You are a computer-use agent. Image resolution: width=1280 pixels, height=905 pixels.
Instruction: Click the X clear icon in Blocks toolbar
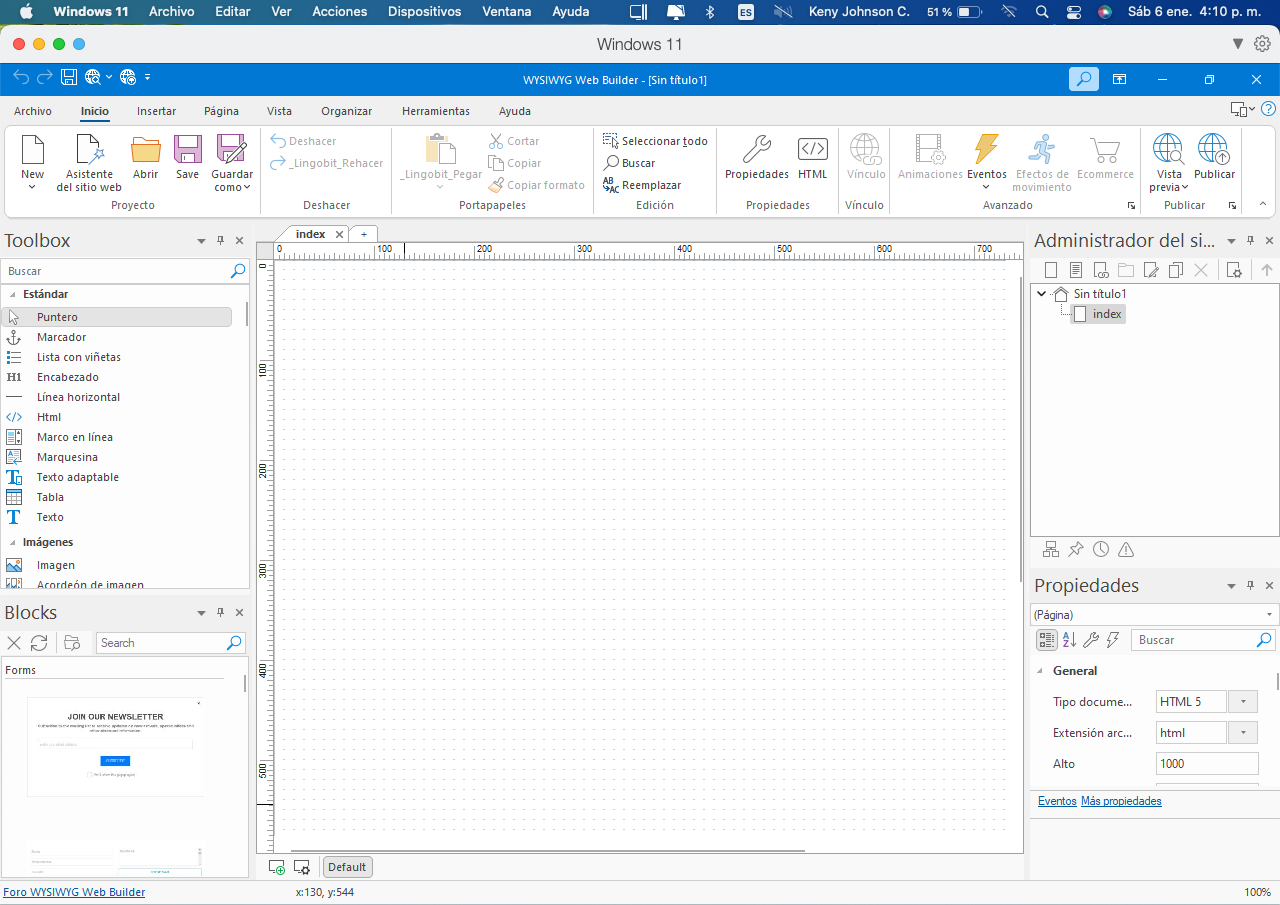tap(14, 643)
